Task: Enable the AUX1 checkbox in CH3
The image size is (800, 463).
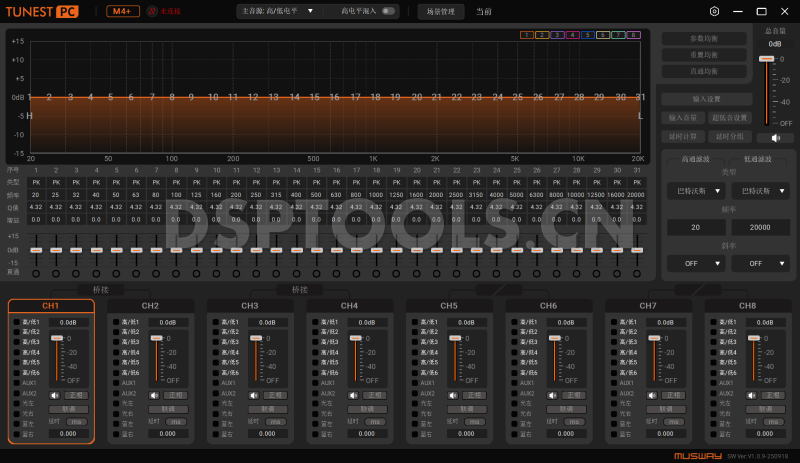Action: pyautogui.click(x=216, y=383)
